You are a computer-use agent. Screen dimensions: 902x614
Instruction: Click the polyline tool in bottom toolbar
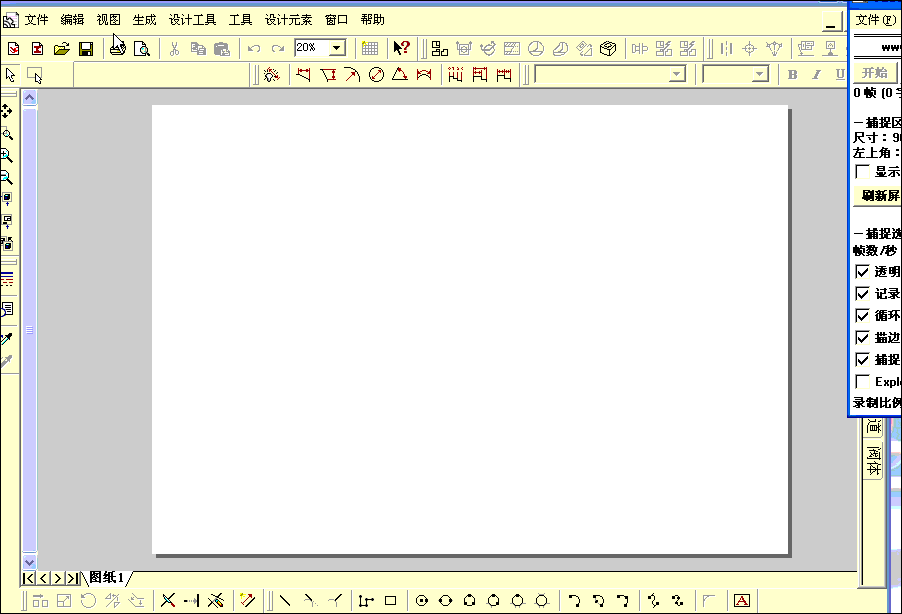point(366,601)
